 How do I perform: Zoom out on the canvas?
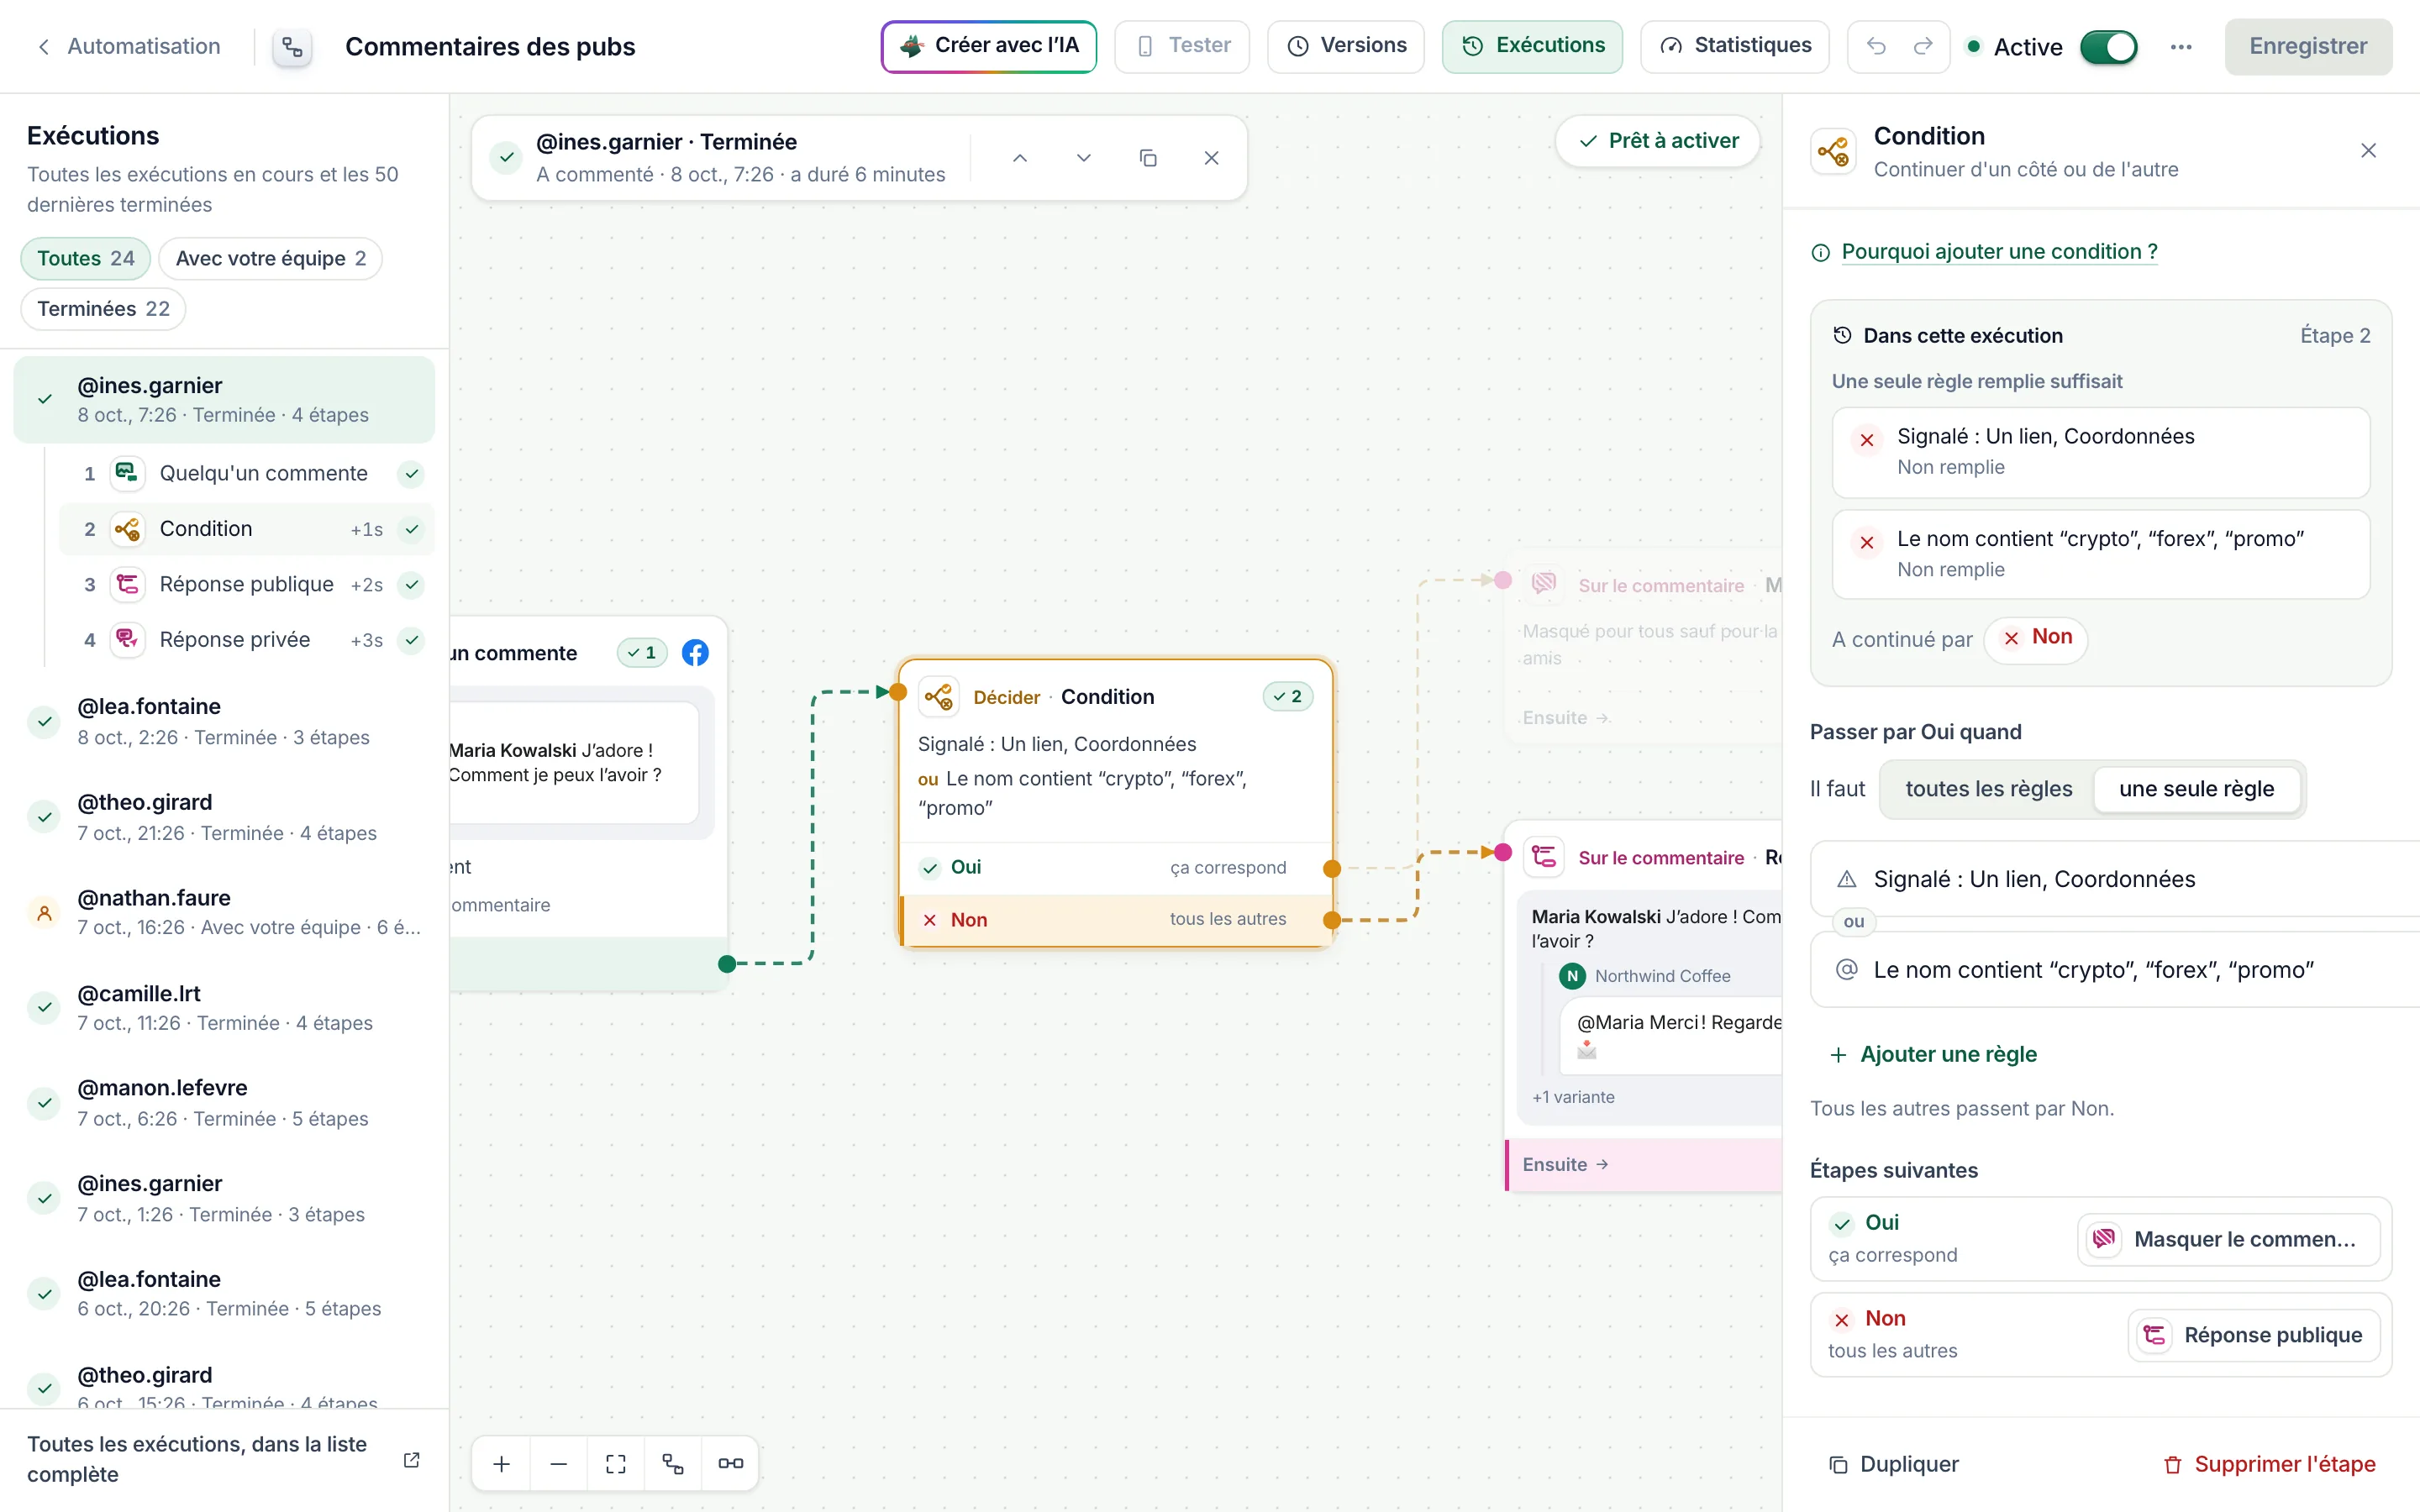click(x=559, y=1463)
